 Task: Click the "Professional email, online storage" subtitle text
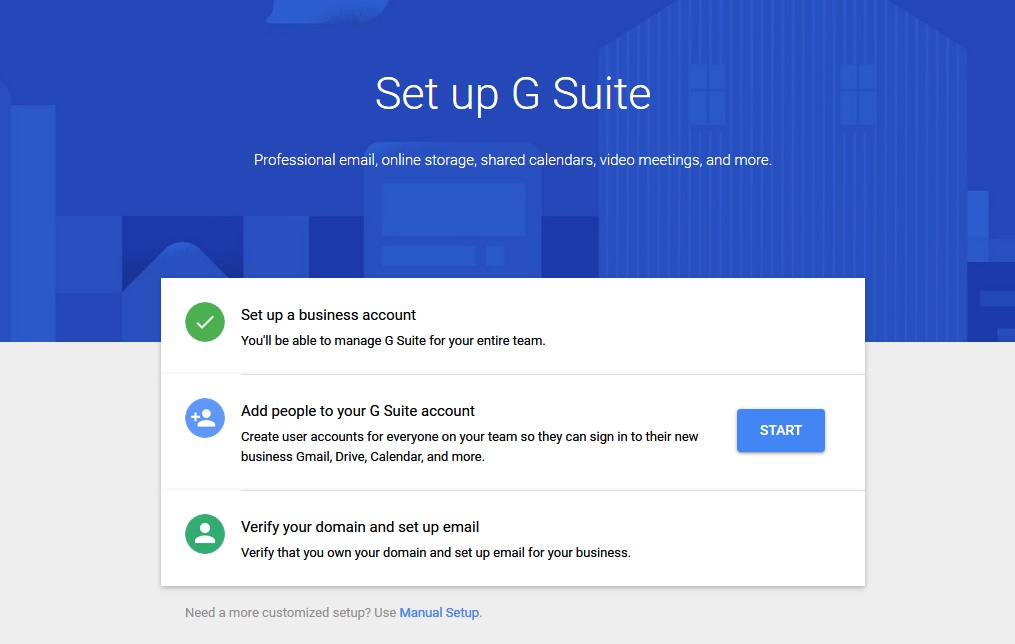513,160
